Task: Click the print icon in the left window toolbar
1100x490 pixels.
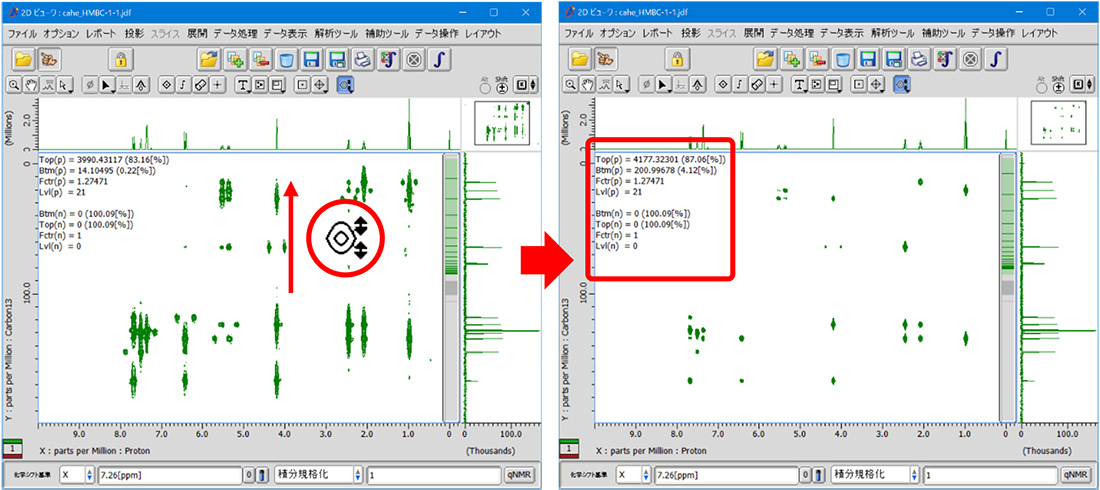Action: click(361, 59)
